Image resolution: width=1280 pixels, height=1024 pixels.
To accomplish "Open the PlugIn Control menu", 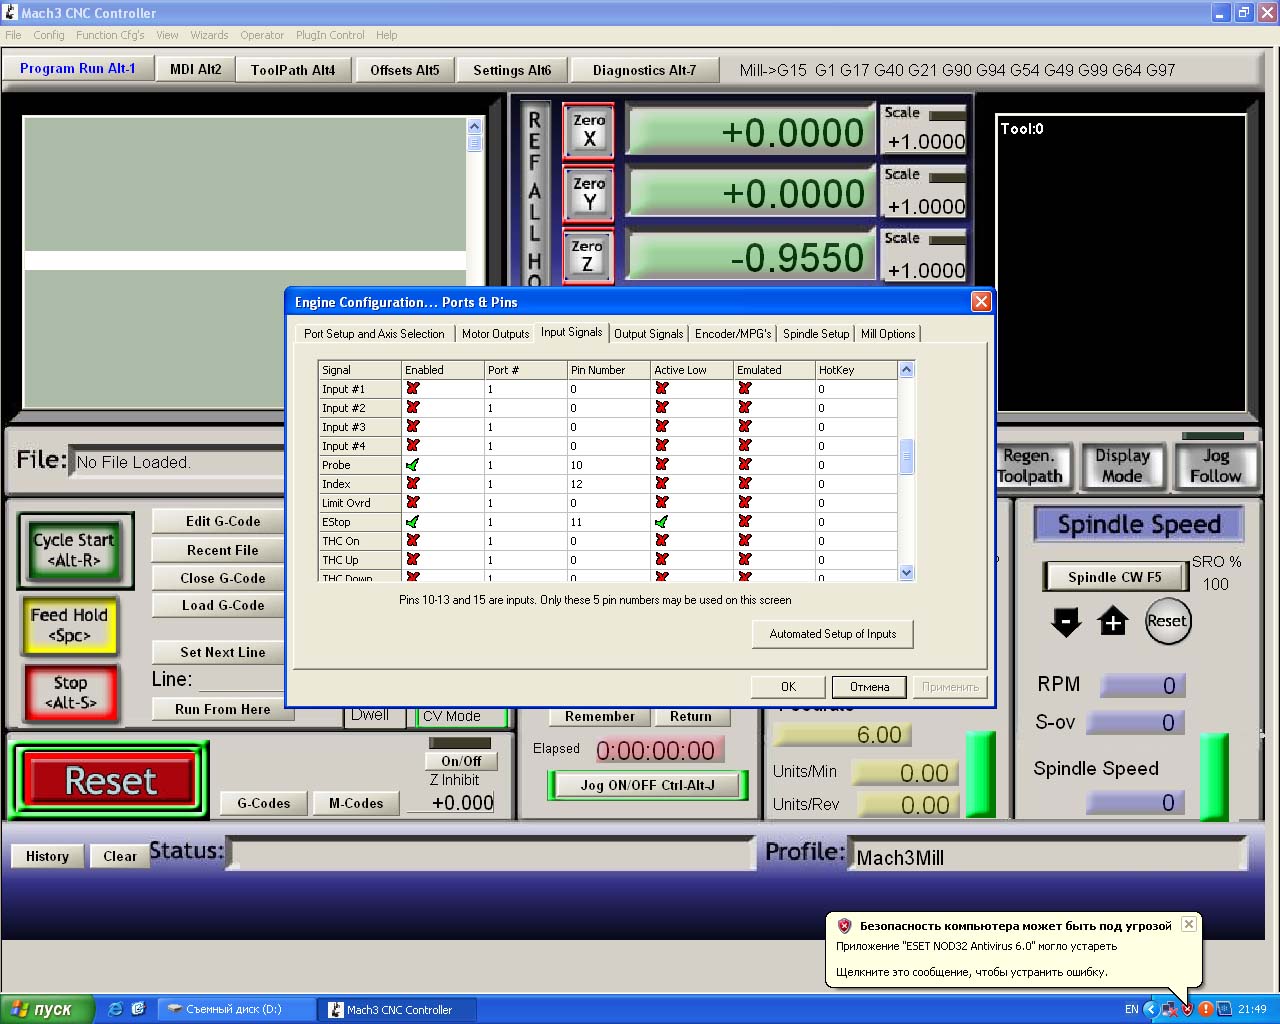I will click(x=330, y=35).
